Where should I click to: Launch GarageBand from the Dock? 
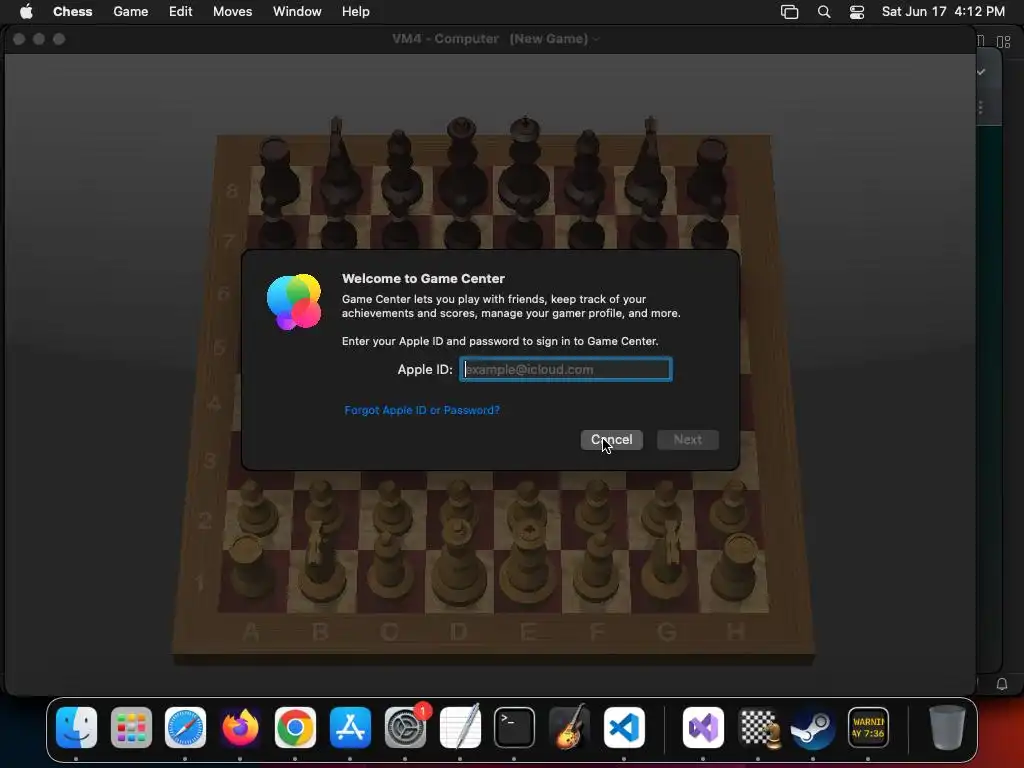coord(569,728)
